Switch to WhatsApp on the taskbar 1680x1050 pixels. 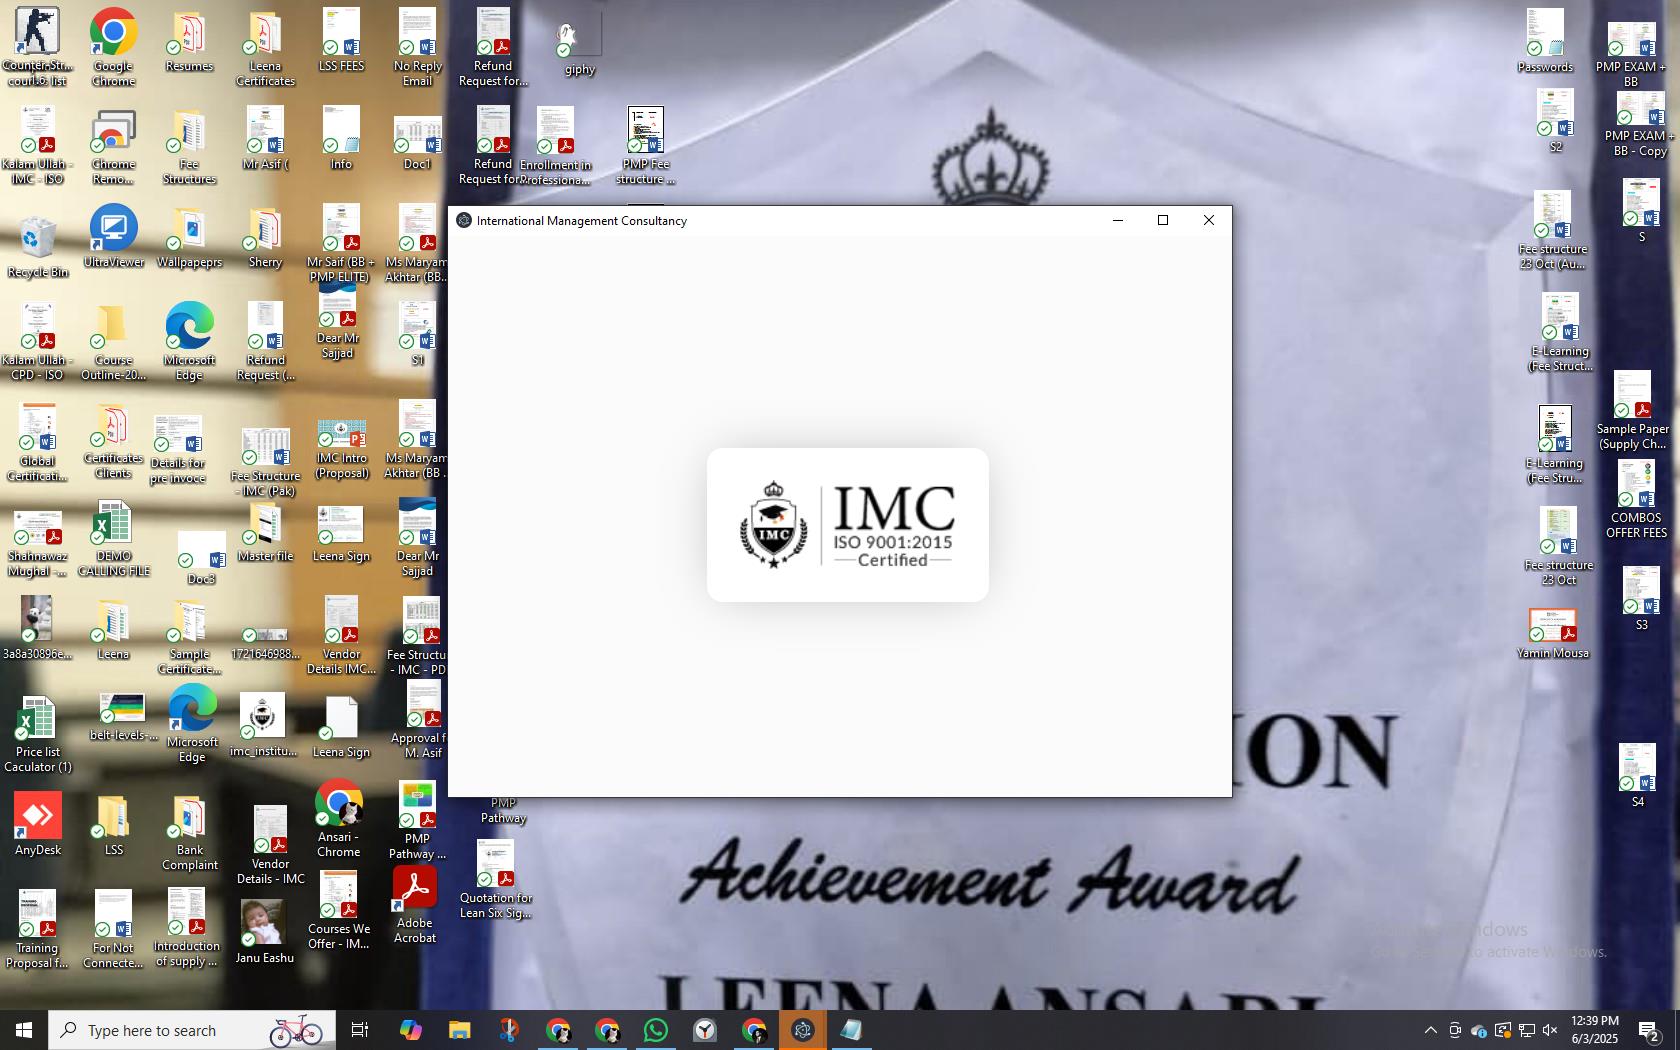click(x=655, y=1030)
